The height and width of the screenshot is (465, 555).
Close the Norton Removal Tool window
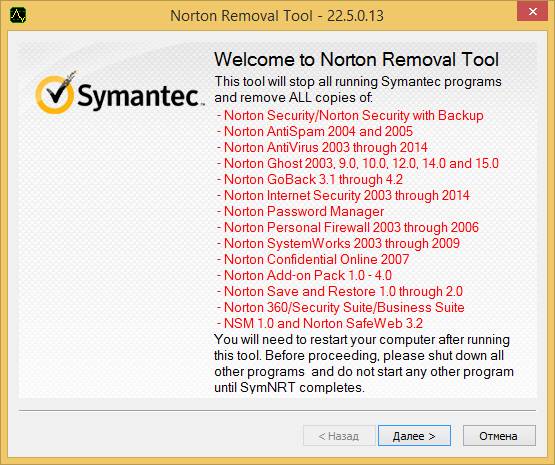532,12
